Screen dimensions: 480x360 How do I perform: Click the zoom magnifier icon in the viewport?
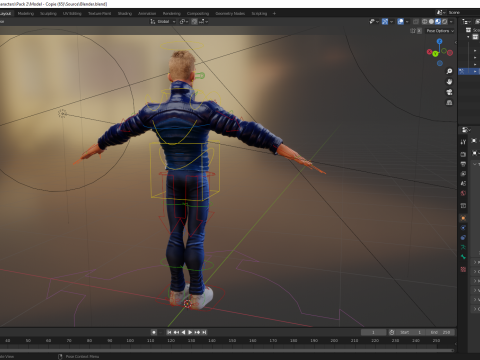(449, 71)
